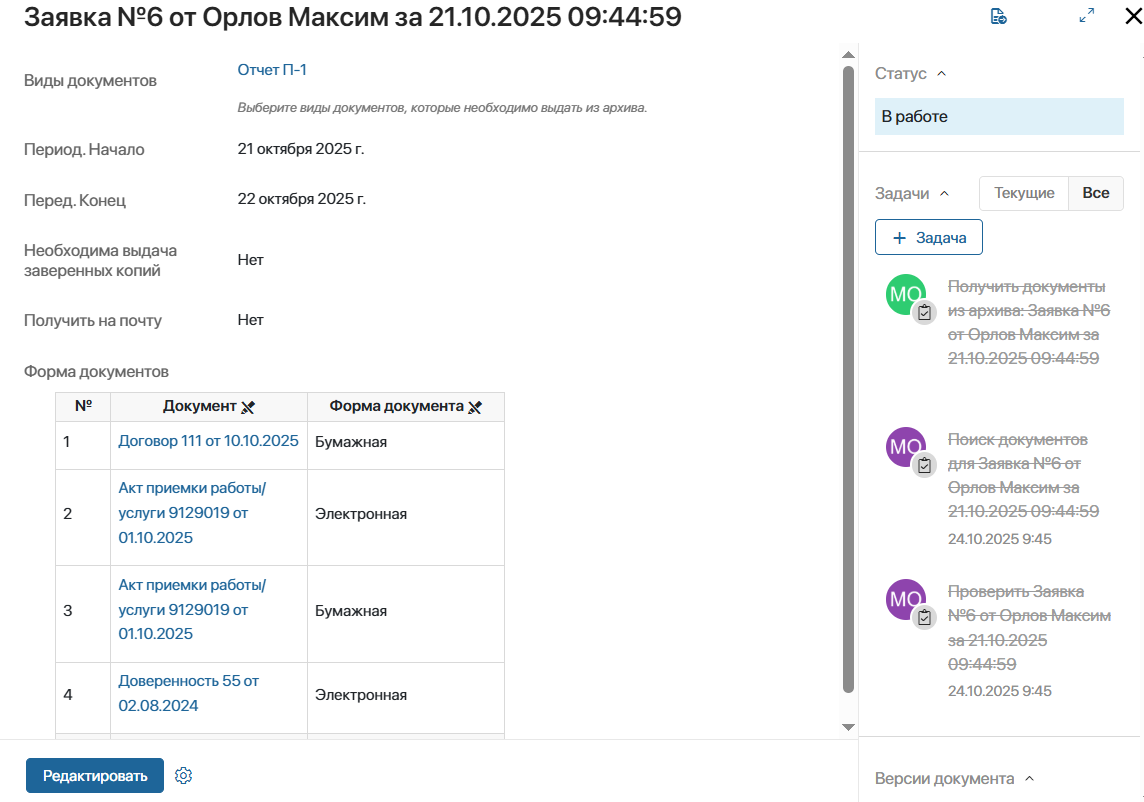This screenshot has height=802, width=1144.
Task: Collapse the Версии документа section
Action: tap(1029, 779)
